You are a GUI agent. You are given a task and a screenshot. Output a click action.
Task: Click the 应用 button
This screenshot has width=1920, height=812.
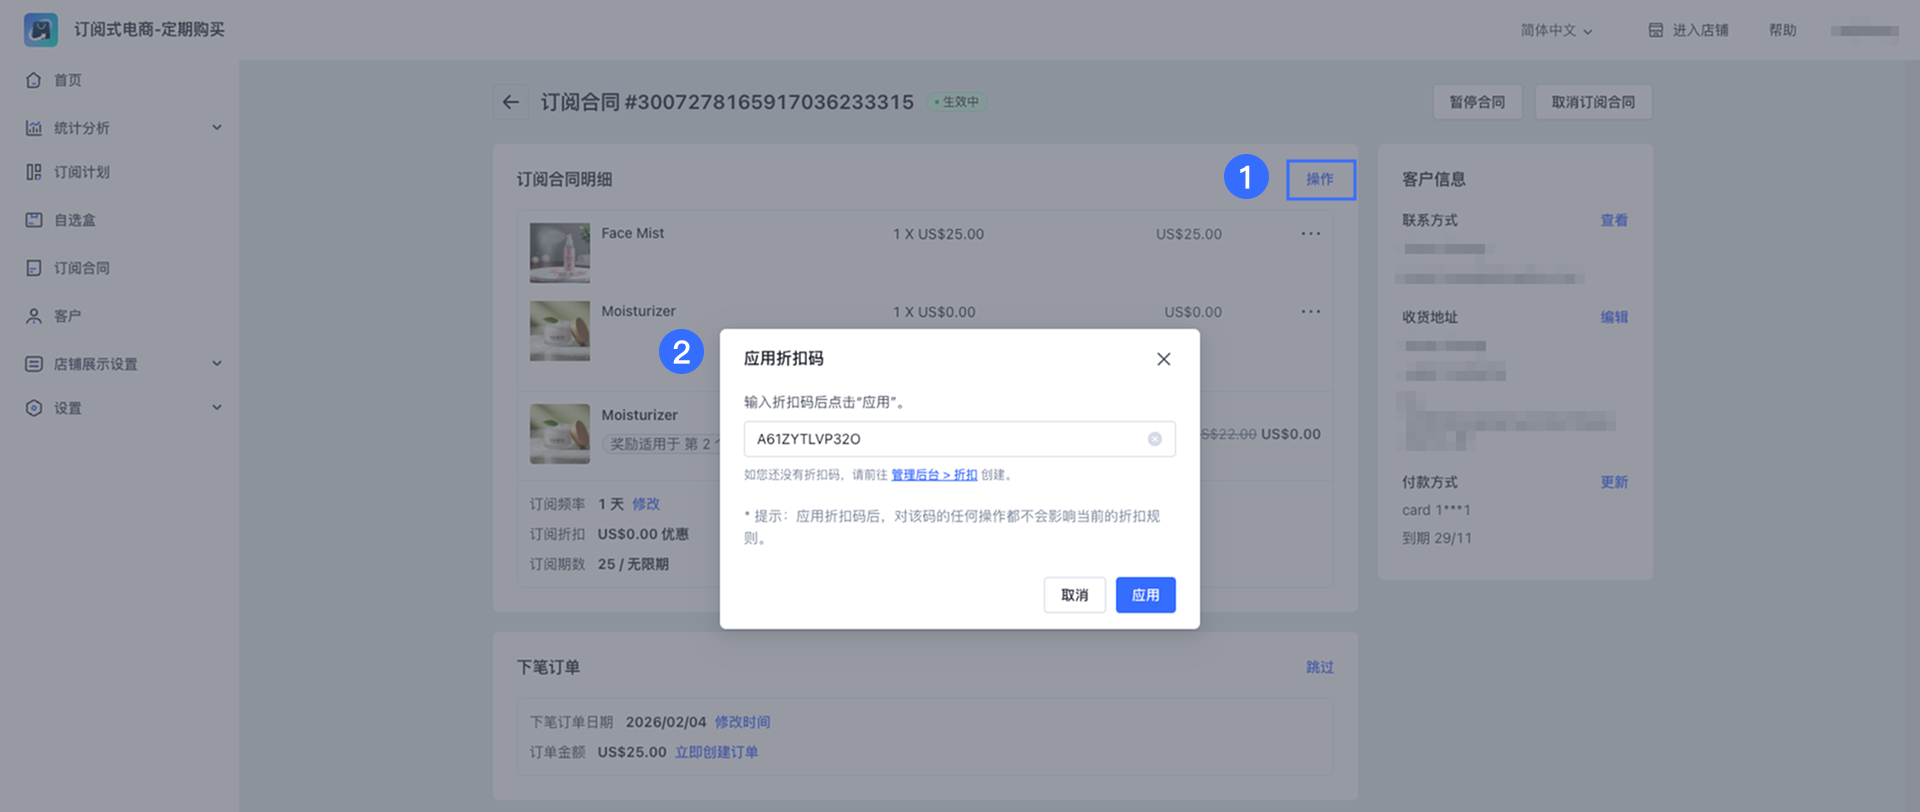pyautogui.click(x=1146, y=595)
